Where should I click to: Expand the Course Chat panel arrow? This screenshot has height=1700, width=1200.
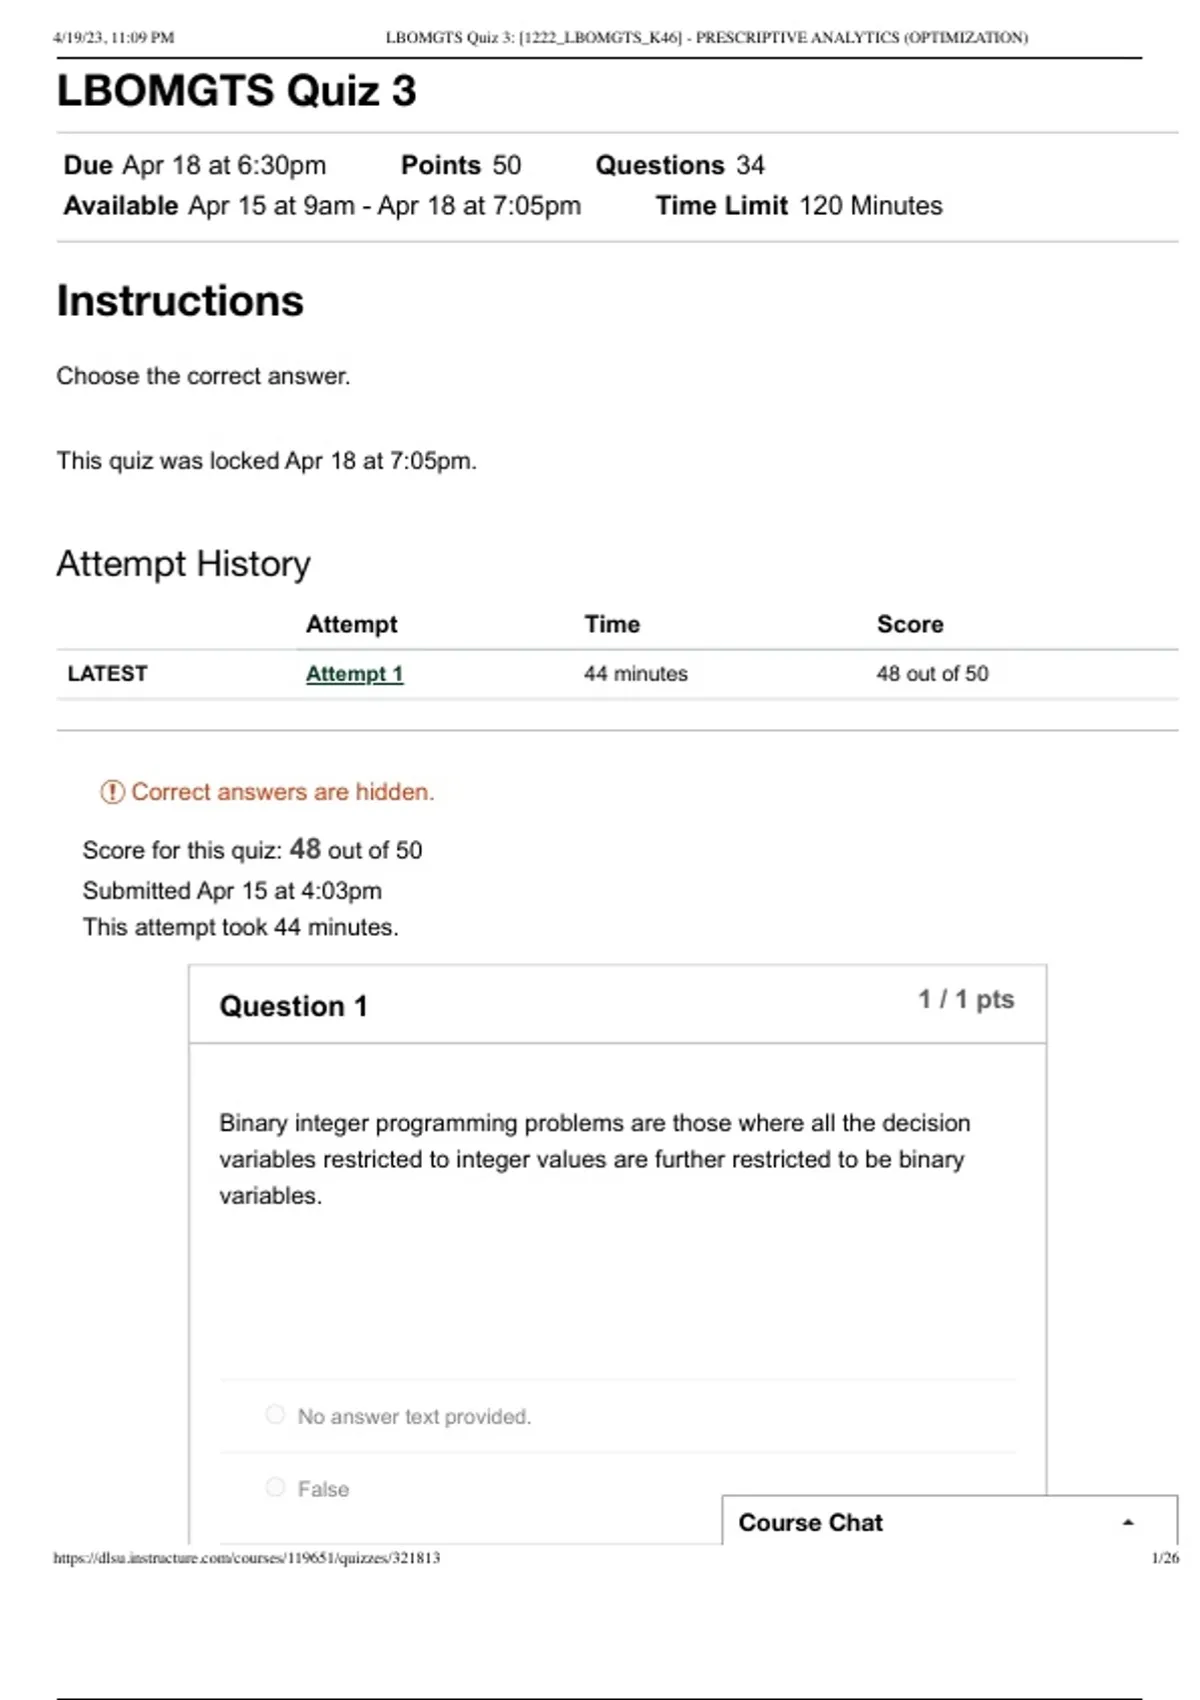click(1128, 1522)
